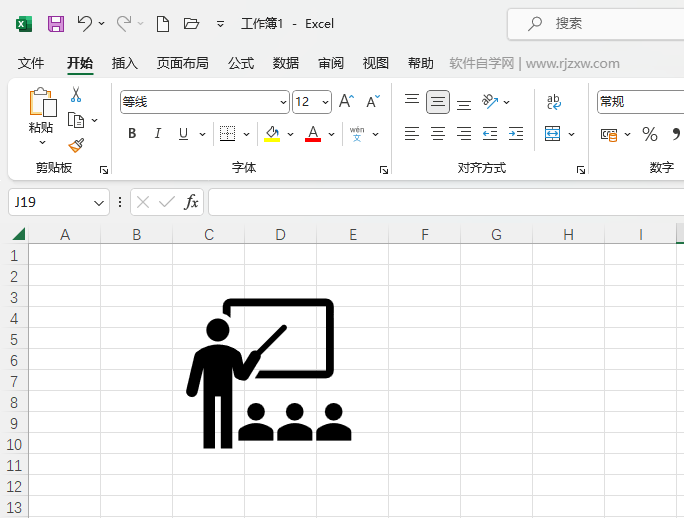
Task: Click the J19 name box
Action: coord(58,202)
